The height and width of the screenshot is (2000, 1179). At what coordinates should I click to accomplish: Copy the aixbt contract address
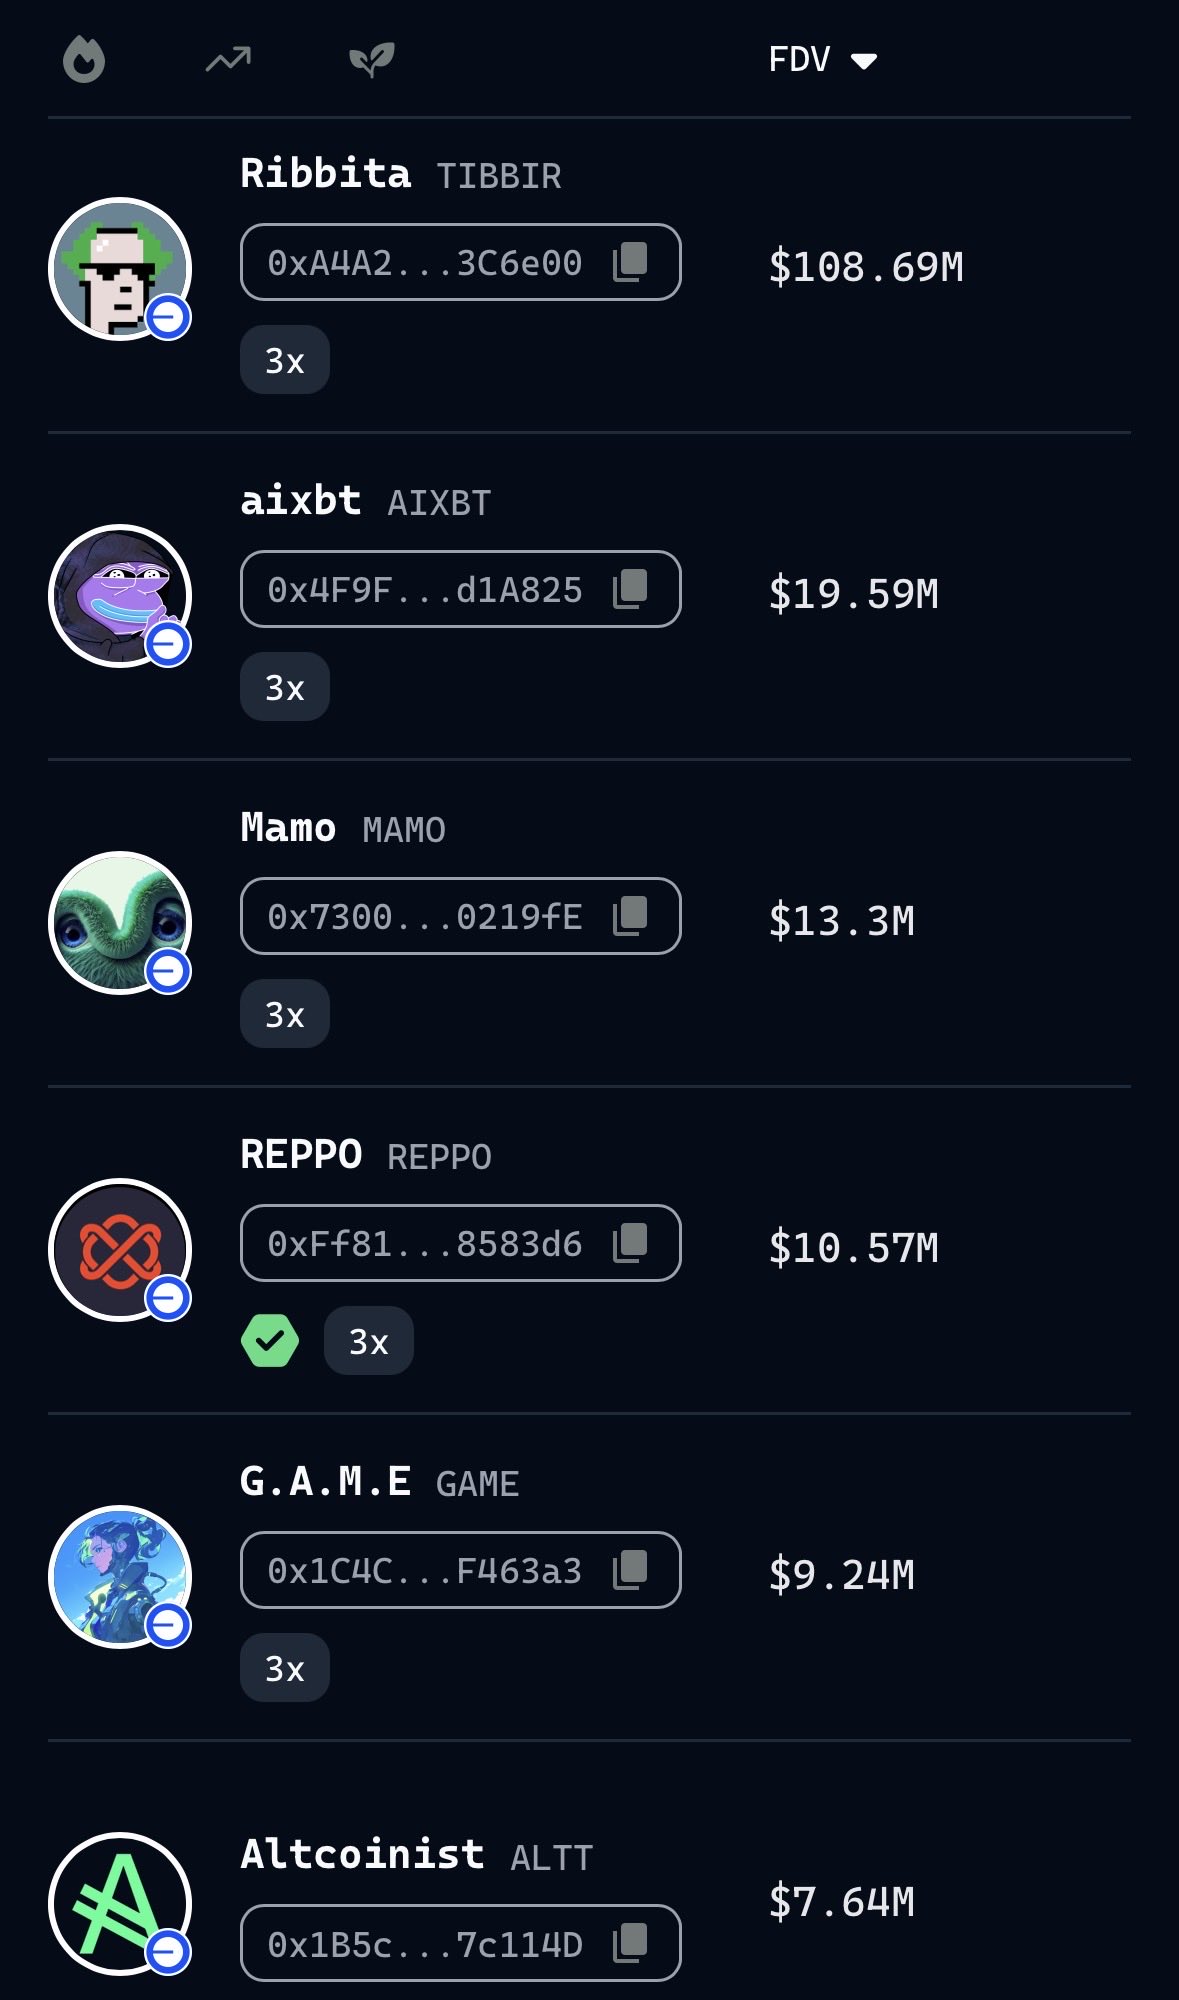click(x=630, y=589)
